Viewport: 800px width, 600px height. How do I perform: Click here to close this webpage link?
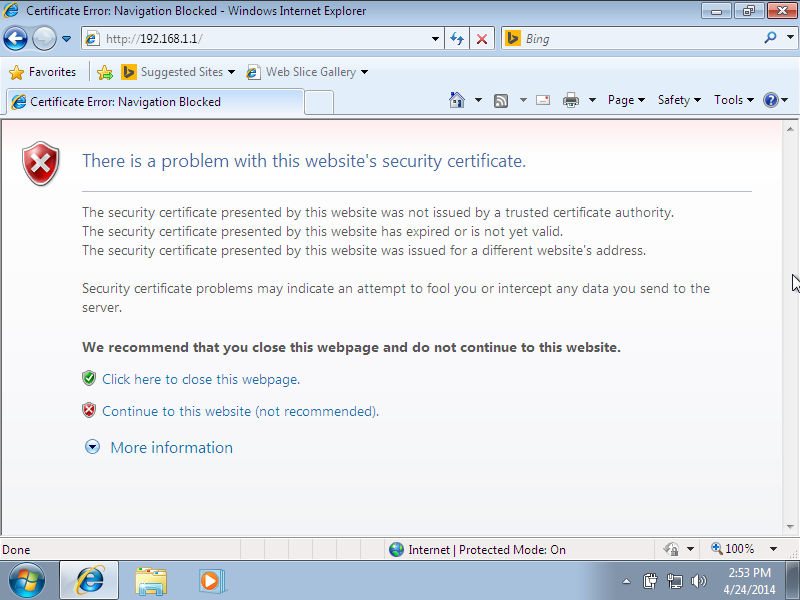pos(201,380)
